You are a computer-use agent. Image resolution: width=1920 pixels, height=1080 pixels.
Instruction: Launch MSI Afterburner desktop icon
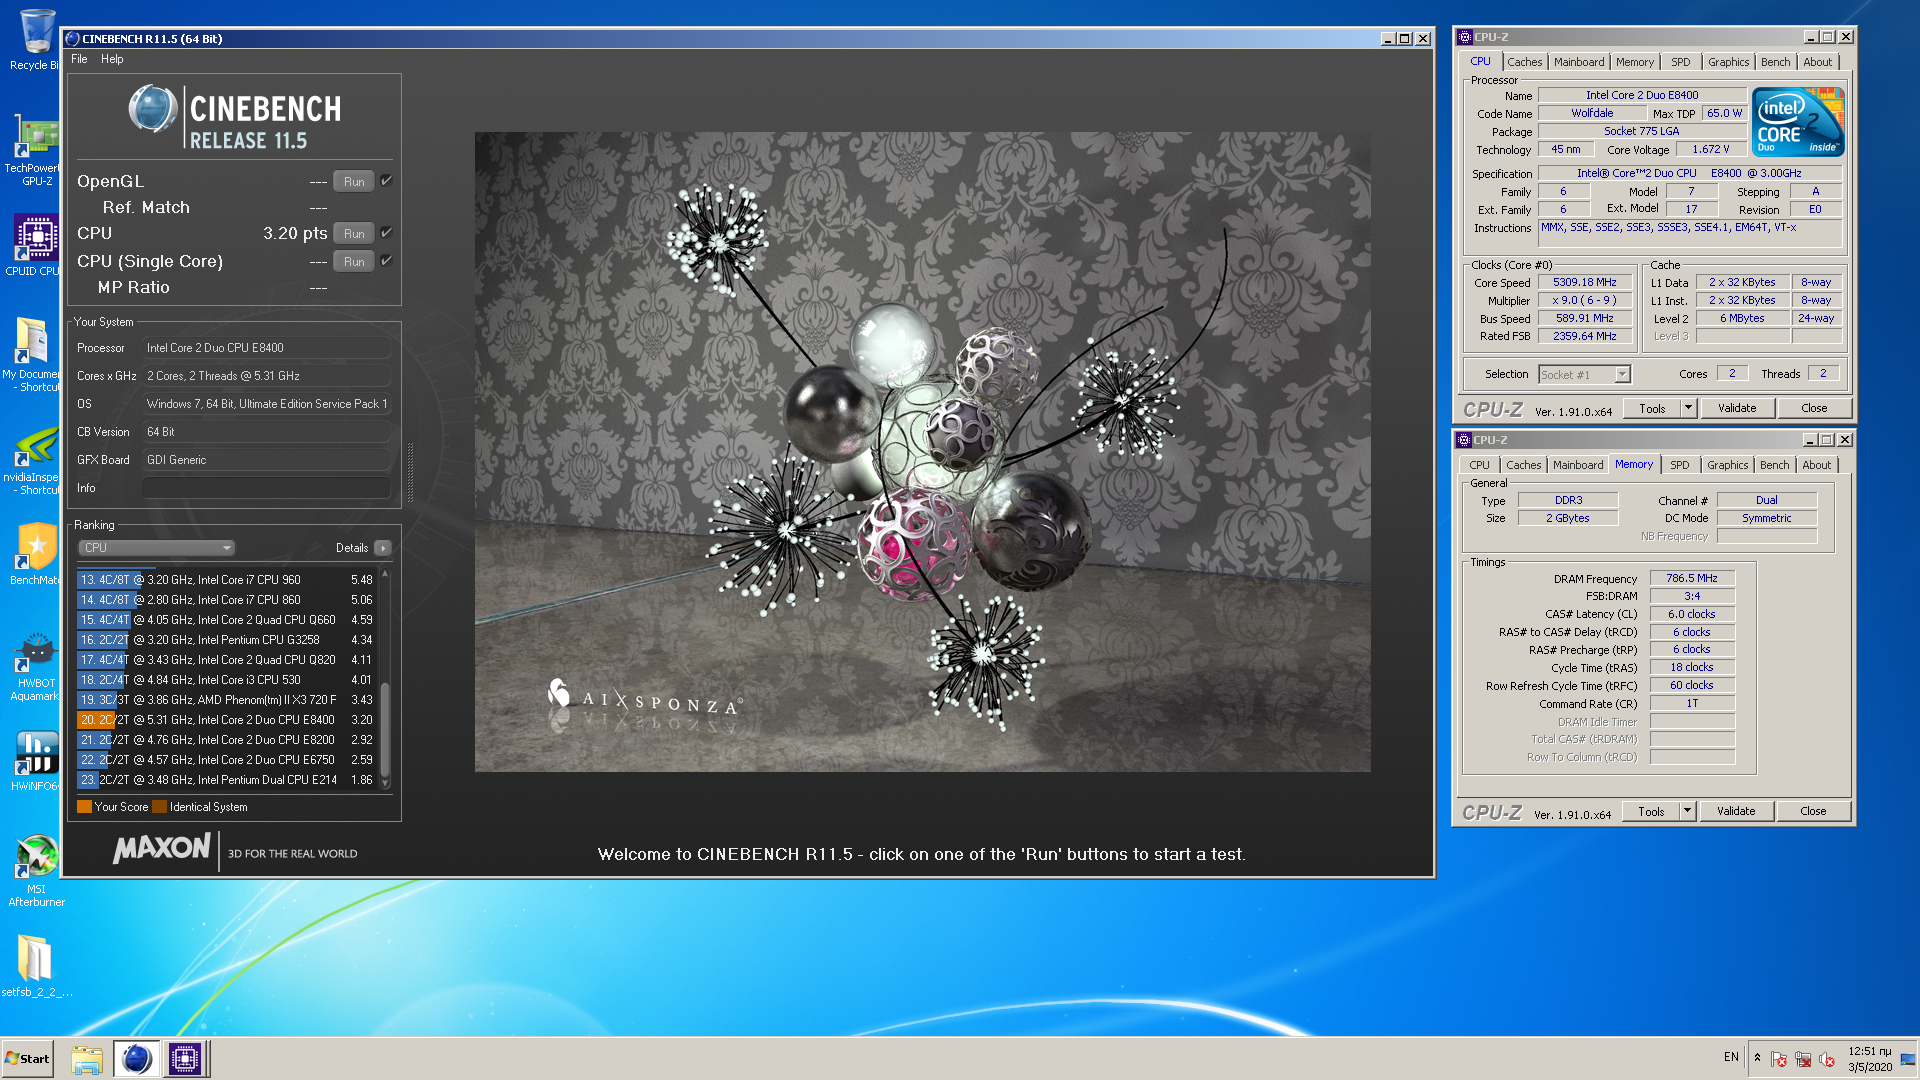pyautogui.click(x=36, y=870)
